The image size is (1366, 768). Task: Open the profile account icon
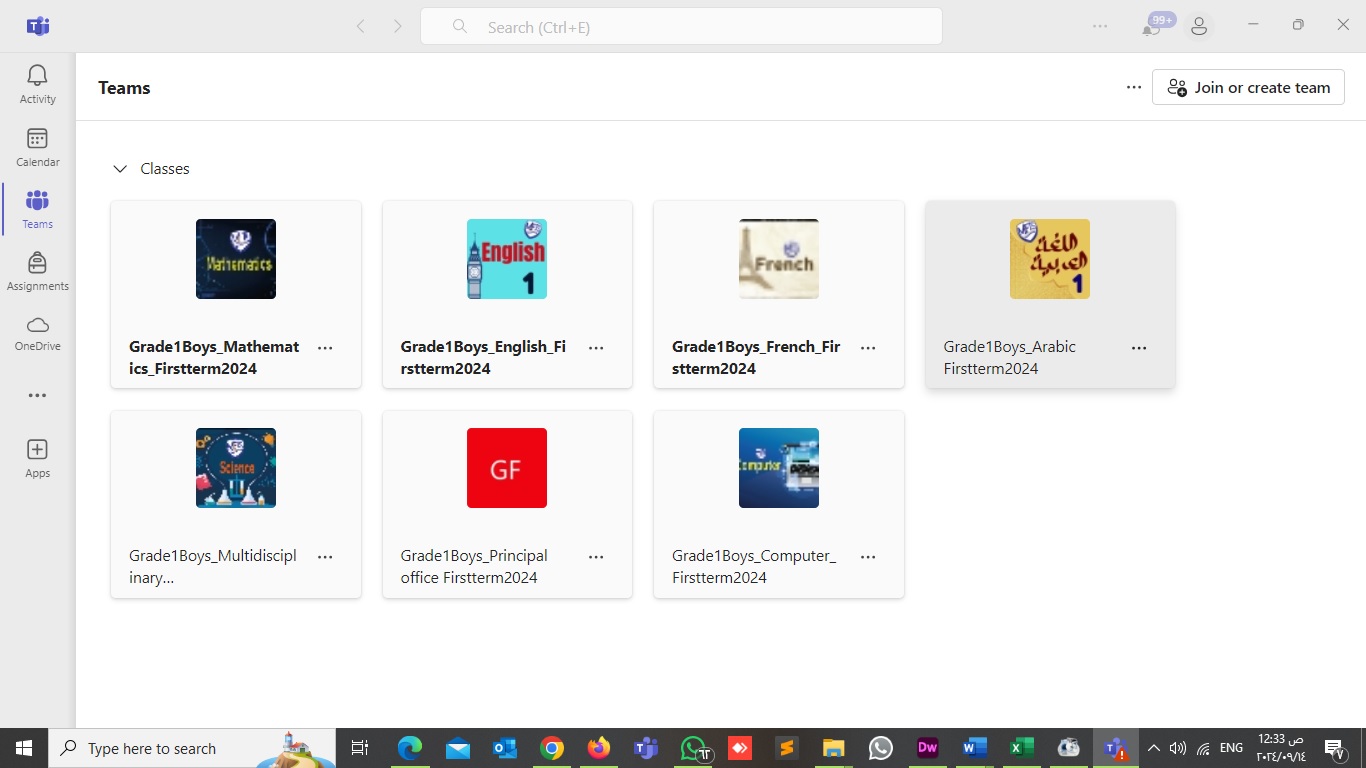tap(1199, 27)
